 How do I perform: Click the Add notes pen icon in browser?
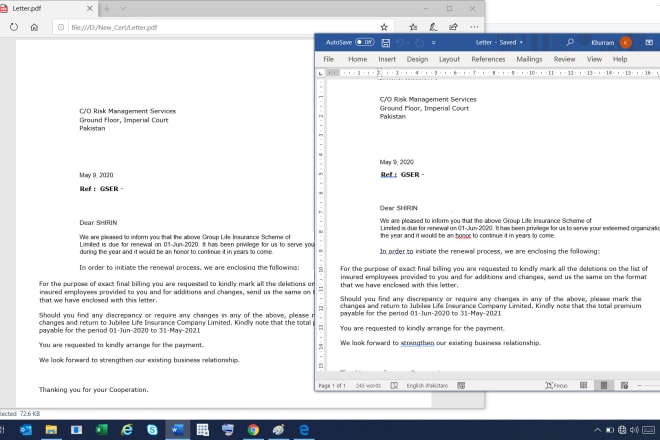pyautogui.click(x=433, y=27)
